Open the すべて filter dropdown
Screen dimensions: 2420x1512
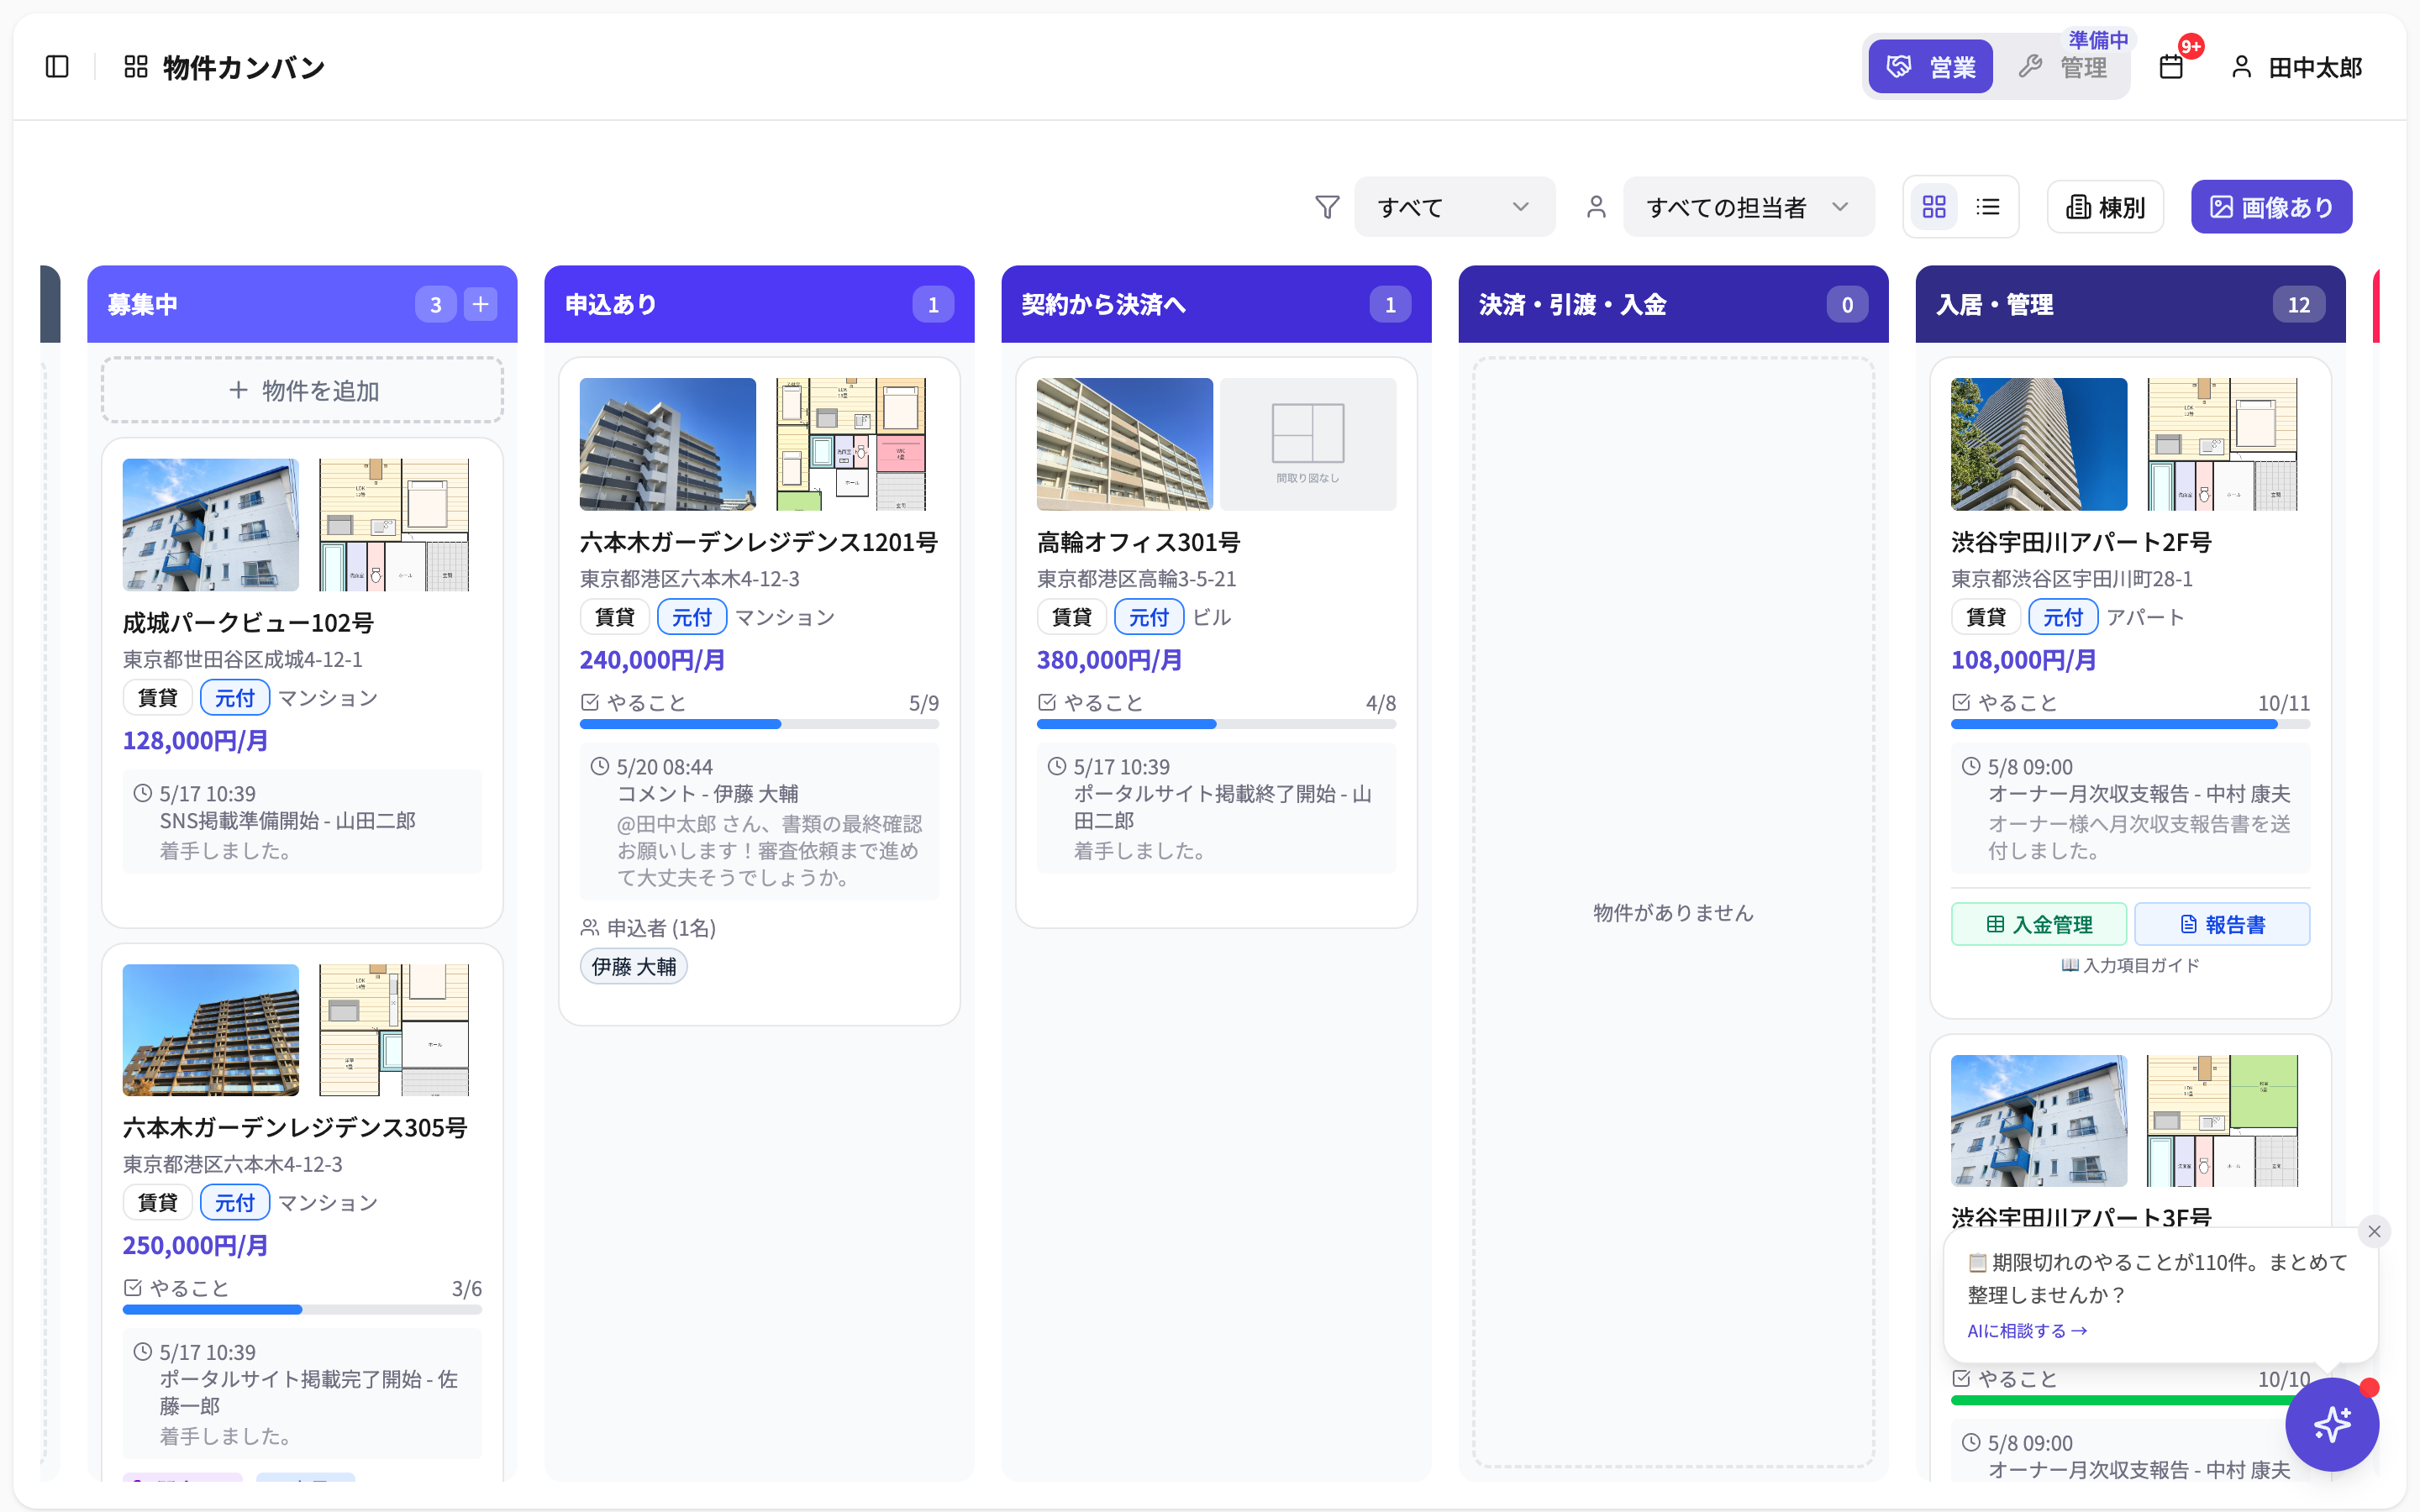pos(1454,207)
